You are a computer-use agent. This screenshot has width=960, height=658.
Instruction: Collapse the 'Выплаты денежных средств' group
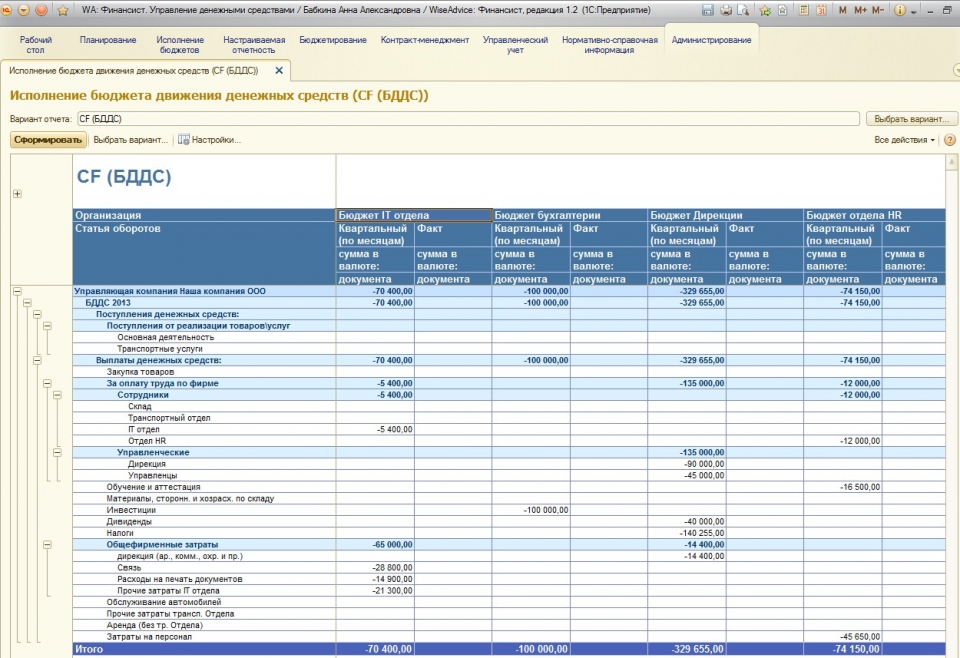pos(37,360)
